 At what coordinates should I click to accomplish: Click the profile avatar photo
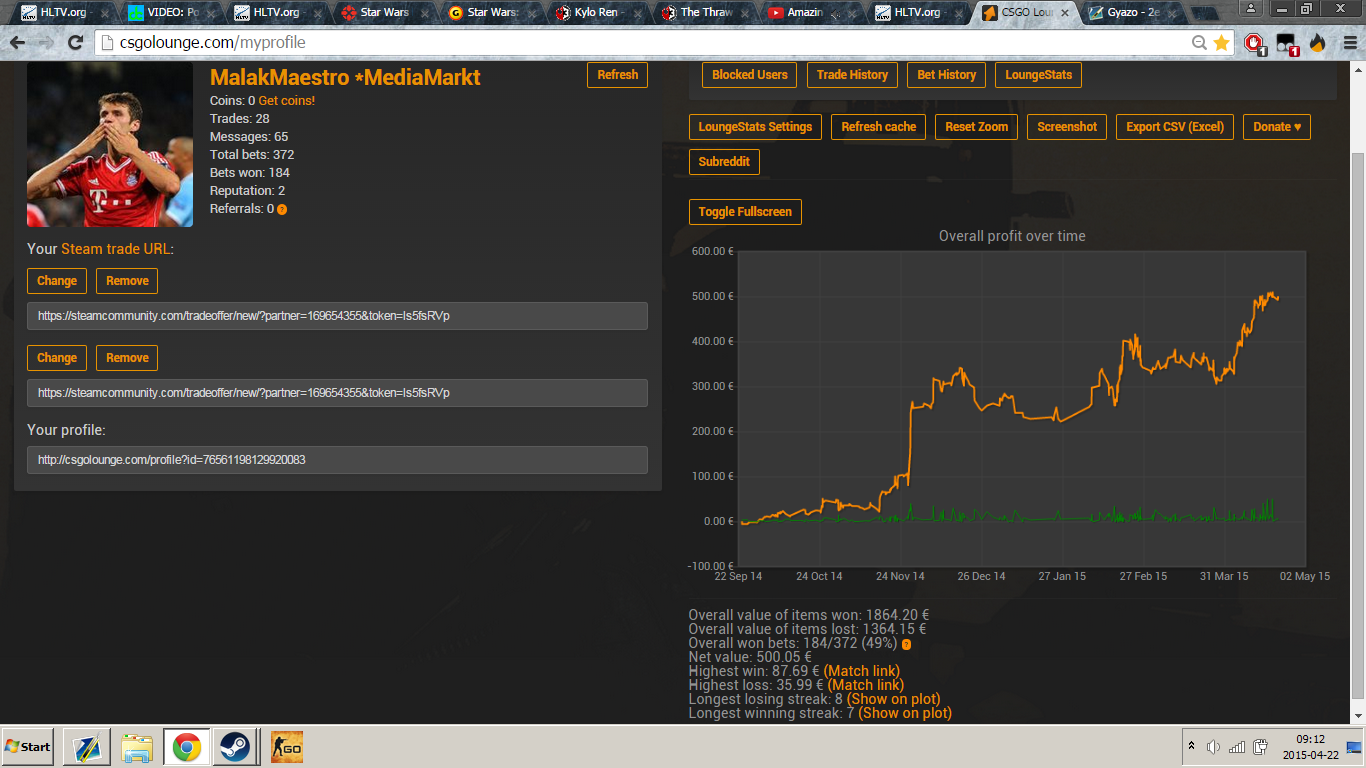110,144
